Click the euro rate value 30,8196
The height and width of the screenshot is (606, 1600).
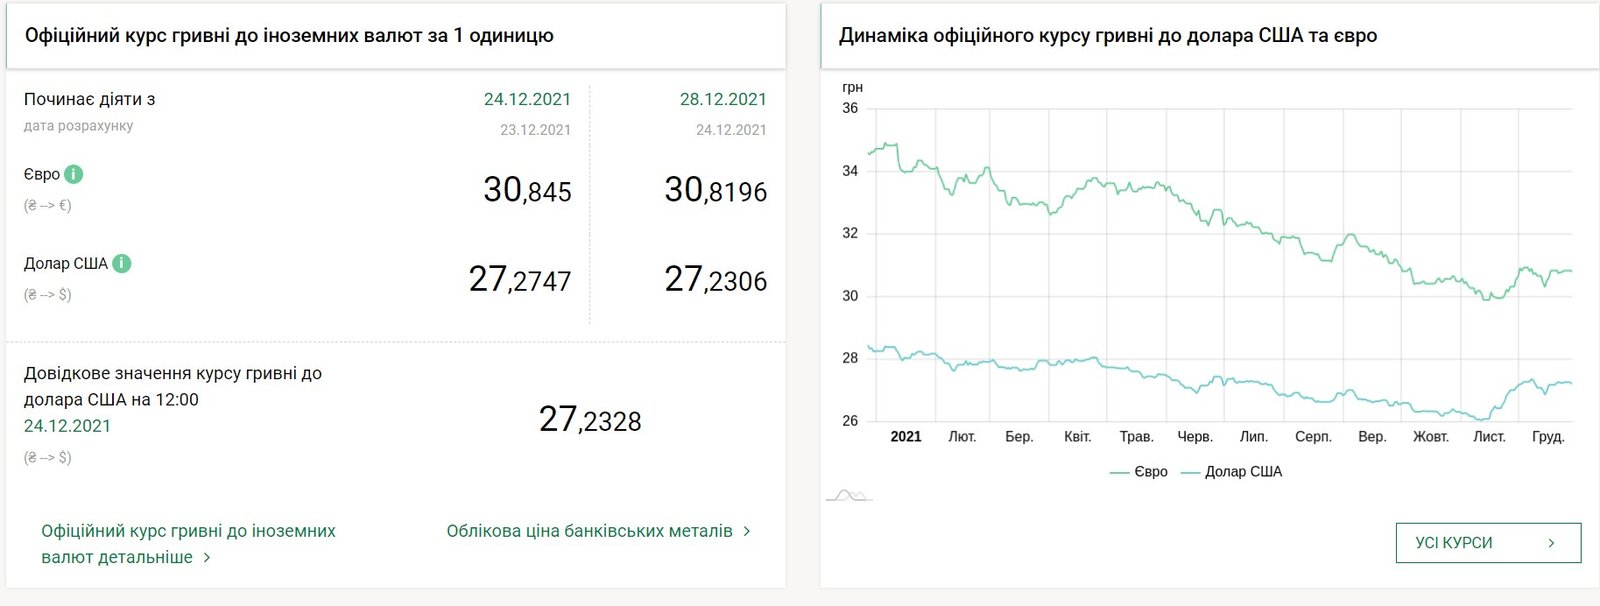(x=716, y=190)
